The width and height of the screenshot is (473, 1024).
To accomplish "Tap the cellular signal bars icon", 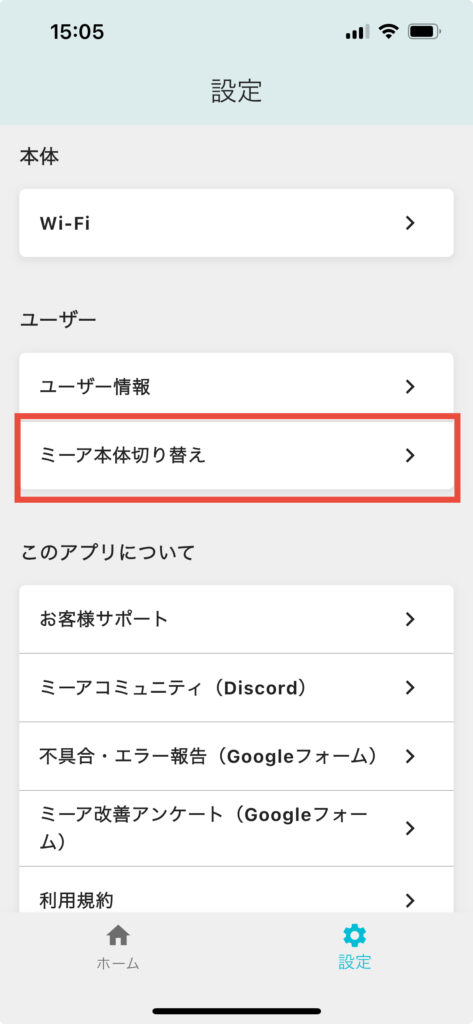I will (x=357, y=31).
